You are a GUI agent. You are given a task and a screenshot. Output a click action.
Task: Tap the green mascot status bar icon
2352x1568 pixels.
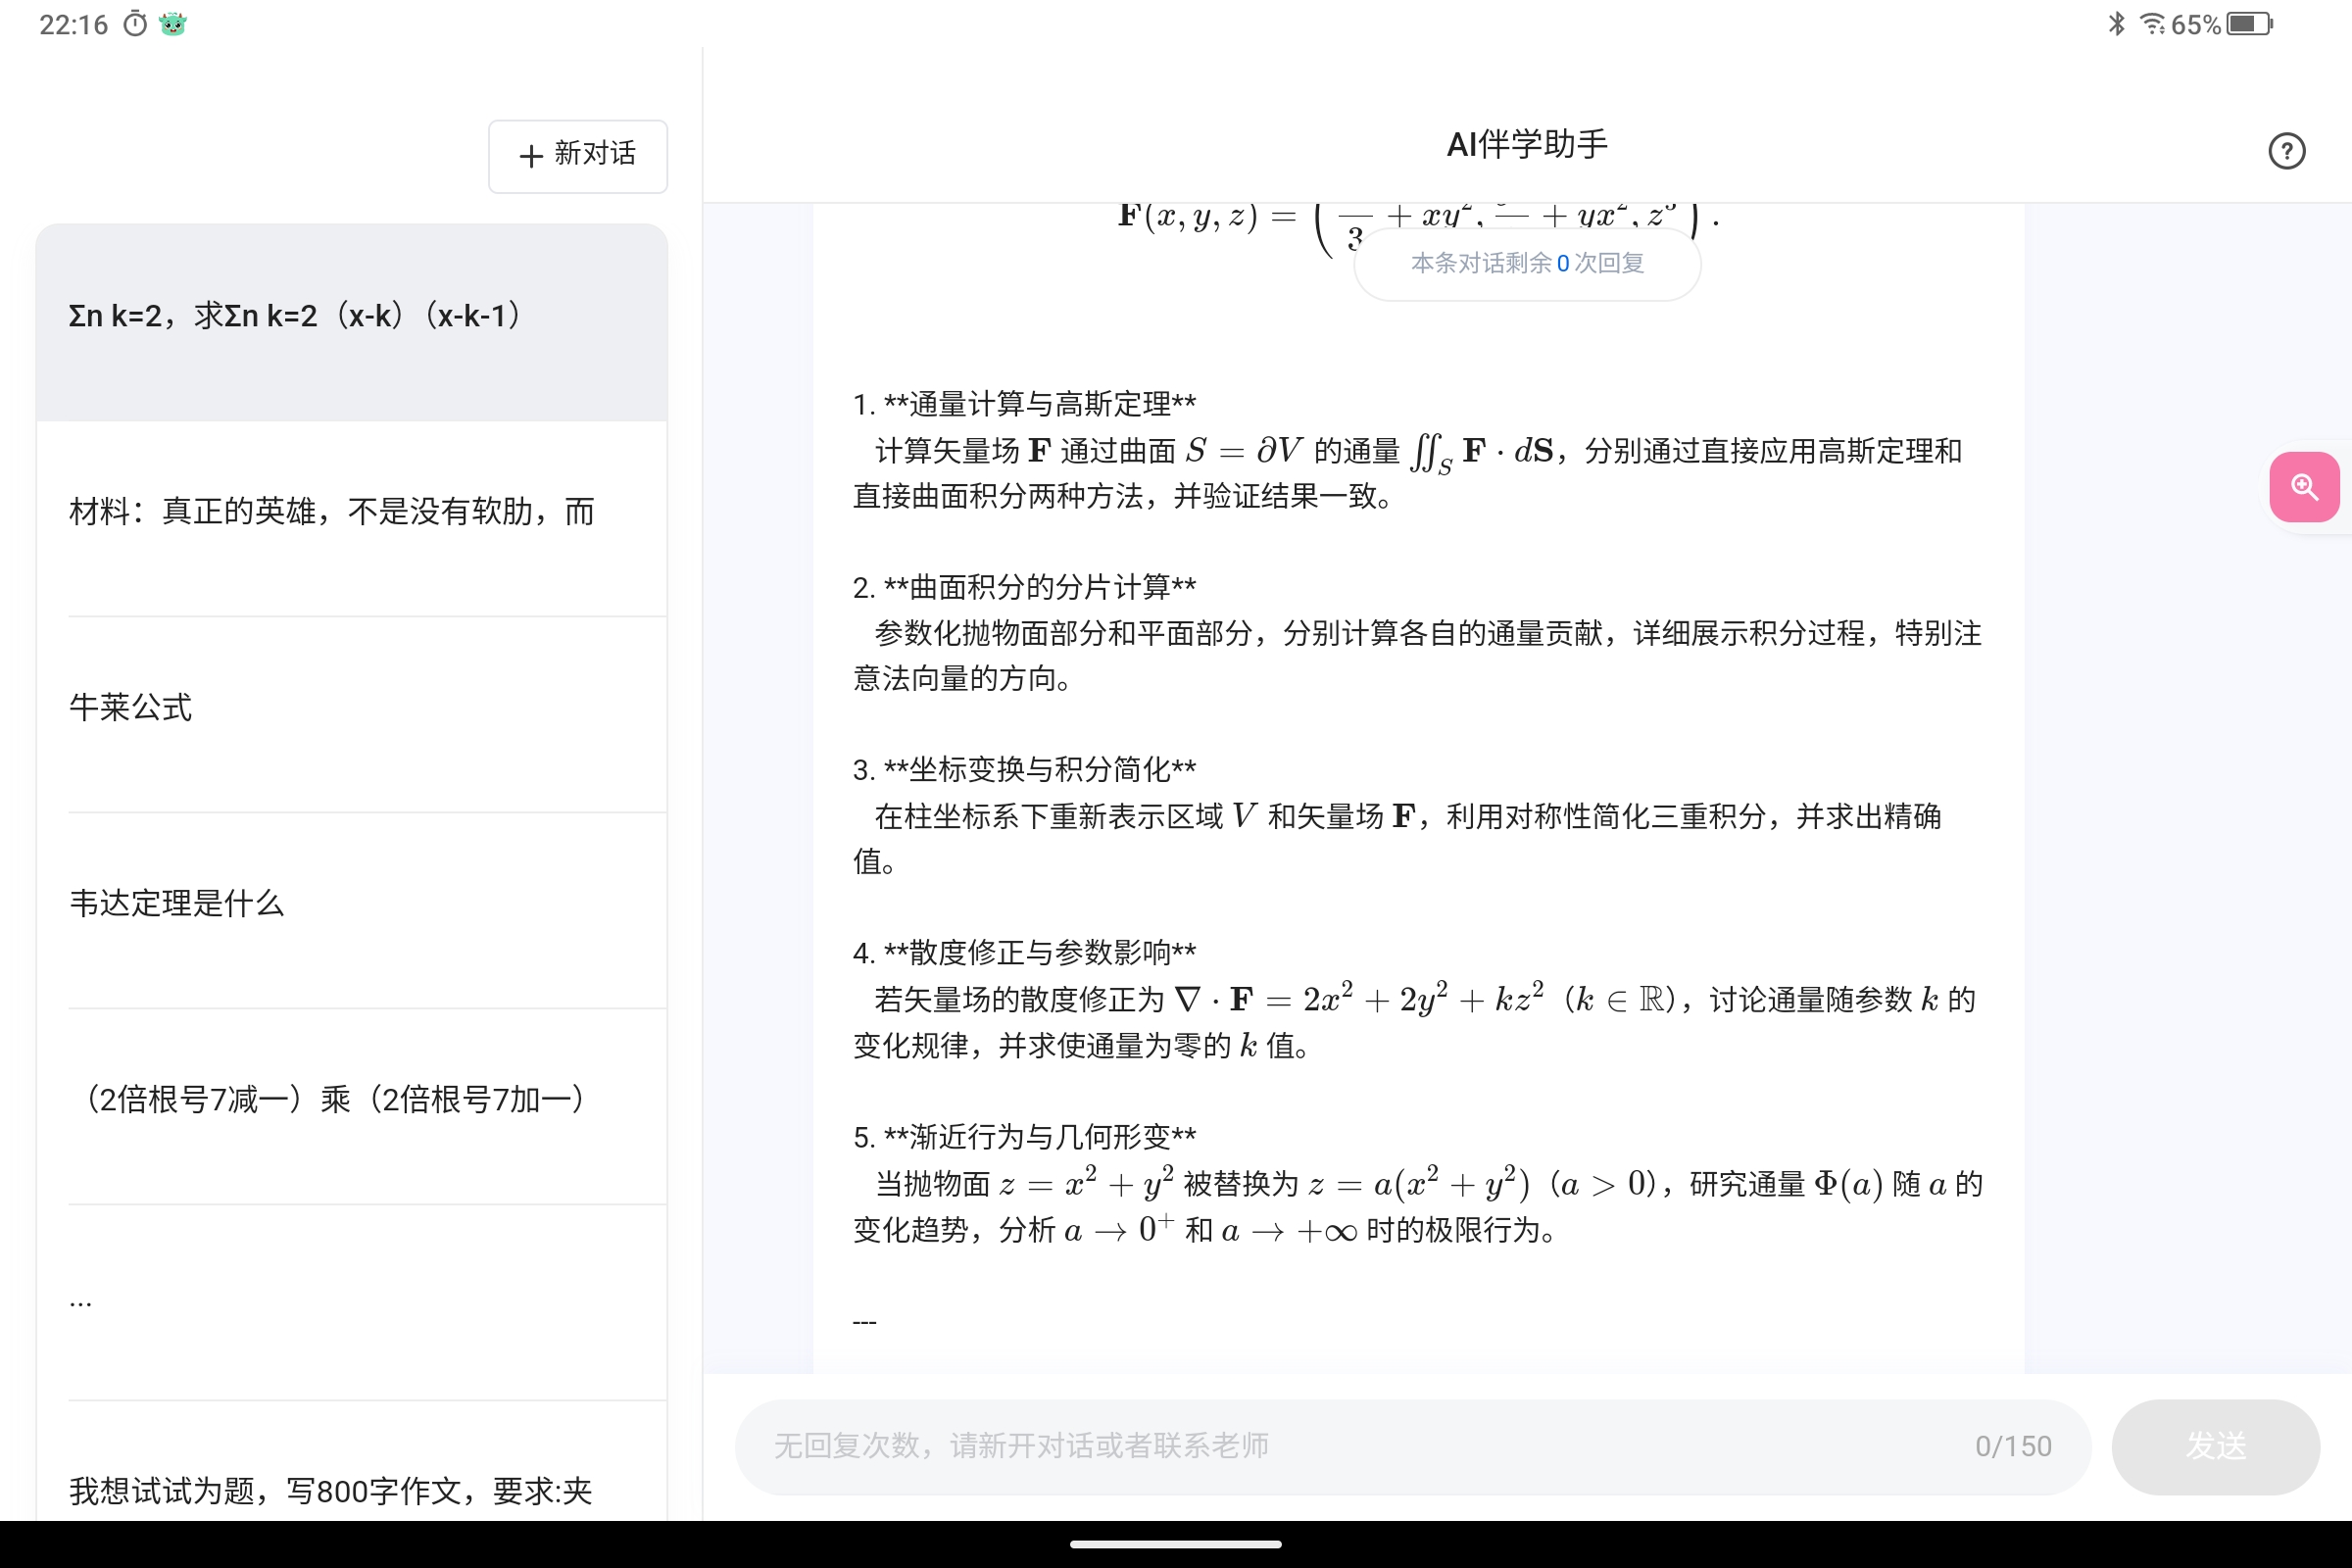[173, 24]
